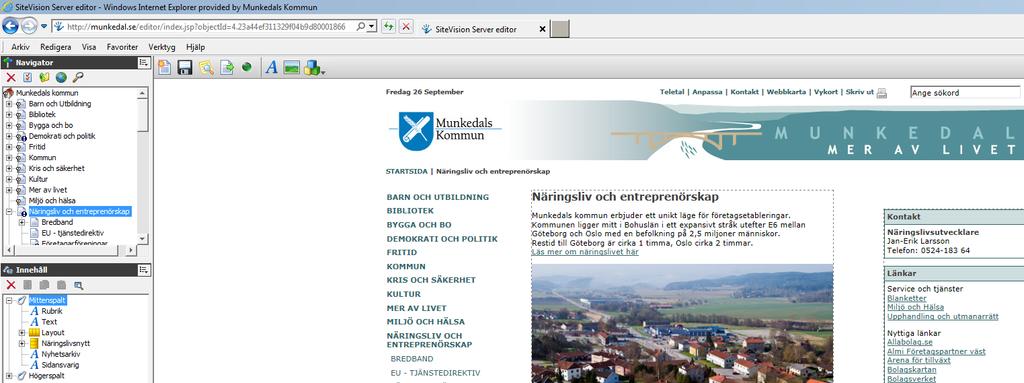Image resolution: width=1024 pixels, height=383 pixels.
Task: Collapse the Mittenspalt content node
Action: (9, 301)
